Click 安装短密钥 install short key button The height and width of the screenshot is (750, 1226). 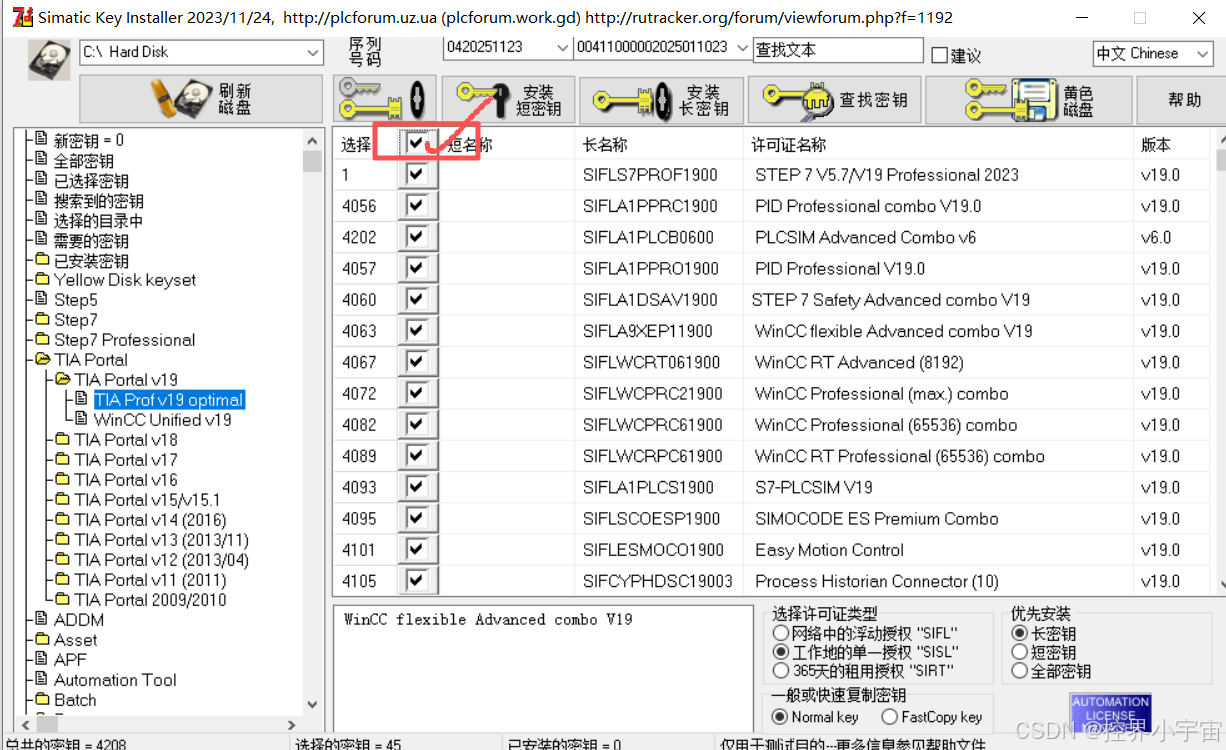[509, 99]
